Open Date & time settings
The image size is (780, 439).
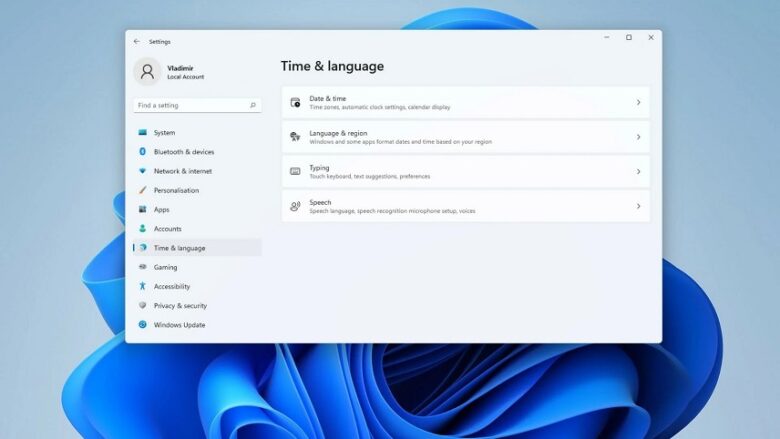pyautogui.click(x=466, y=102)
